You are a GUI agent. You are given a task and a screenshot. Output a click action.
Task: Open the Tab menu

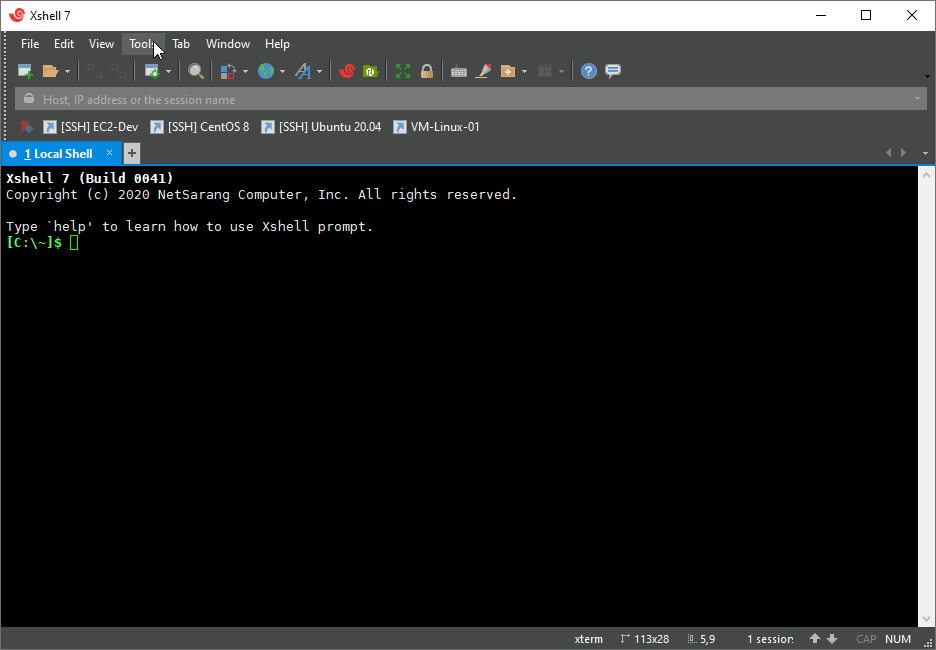pos(181,44)
